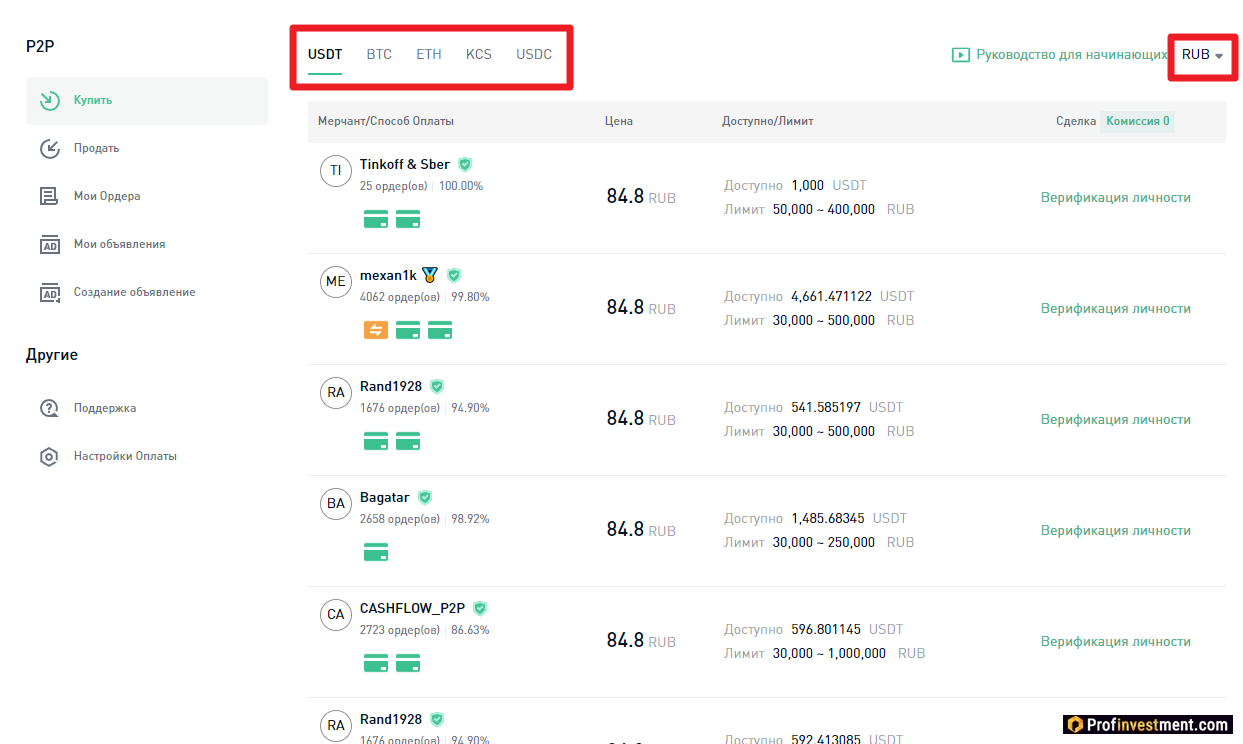This screenshot has height=744, width=1243.
Task: Click the Мои объявления AD icon
Action: pos(50,245)
